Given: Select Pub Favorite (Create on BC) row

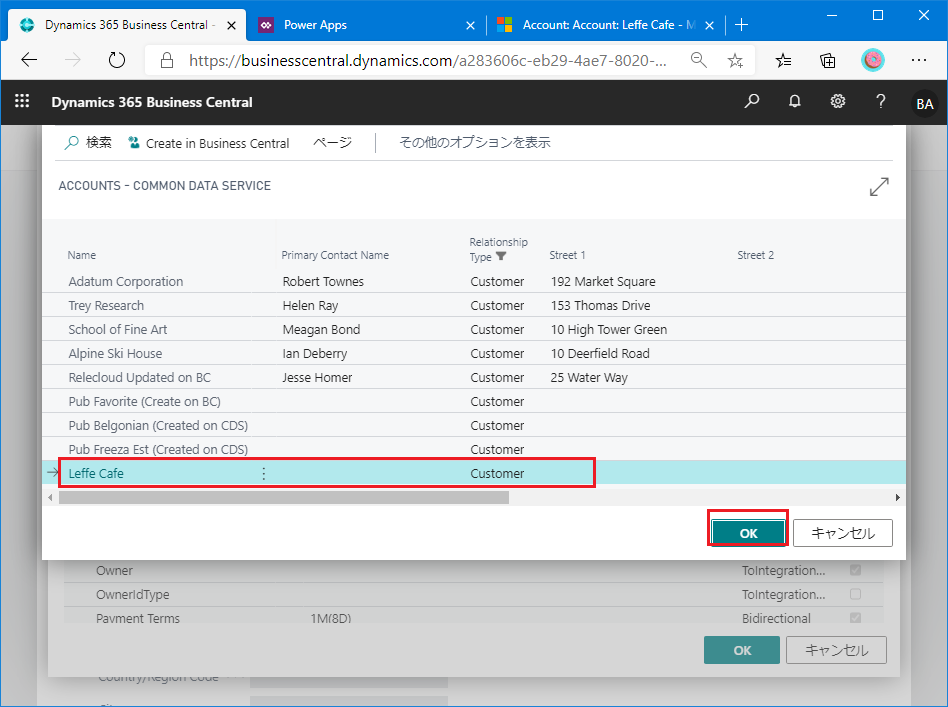Looking at the screenshot, I should pyautogui.click(x=474, y=402).
